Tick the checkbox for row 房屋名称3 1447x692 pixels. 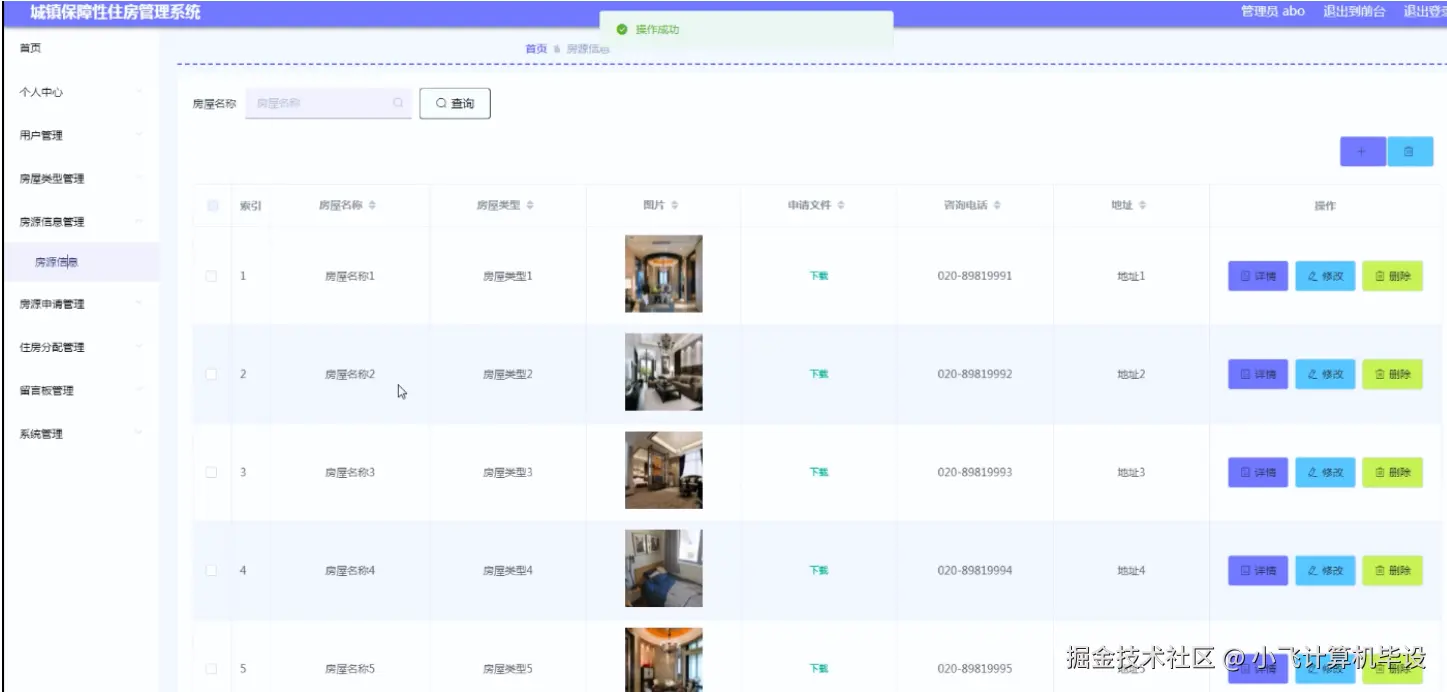coord(211,472)
